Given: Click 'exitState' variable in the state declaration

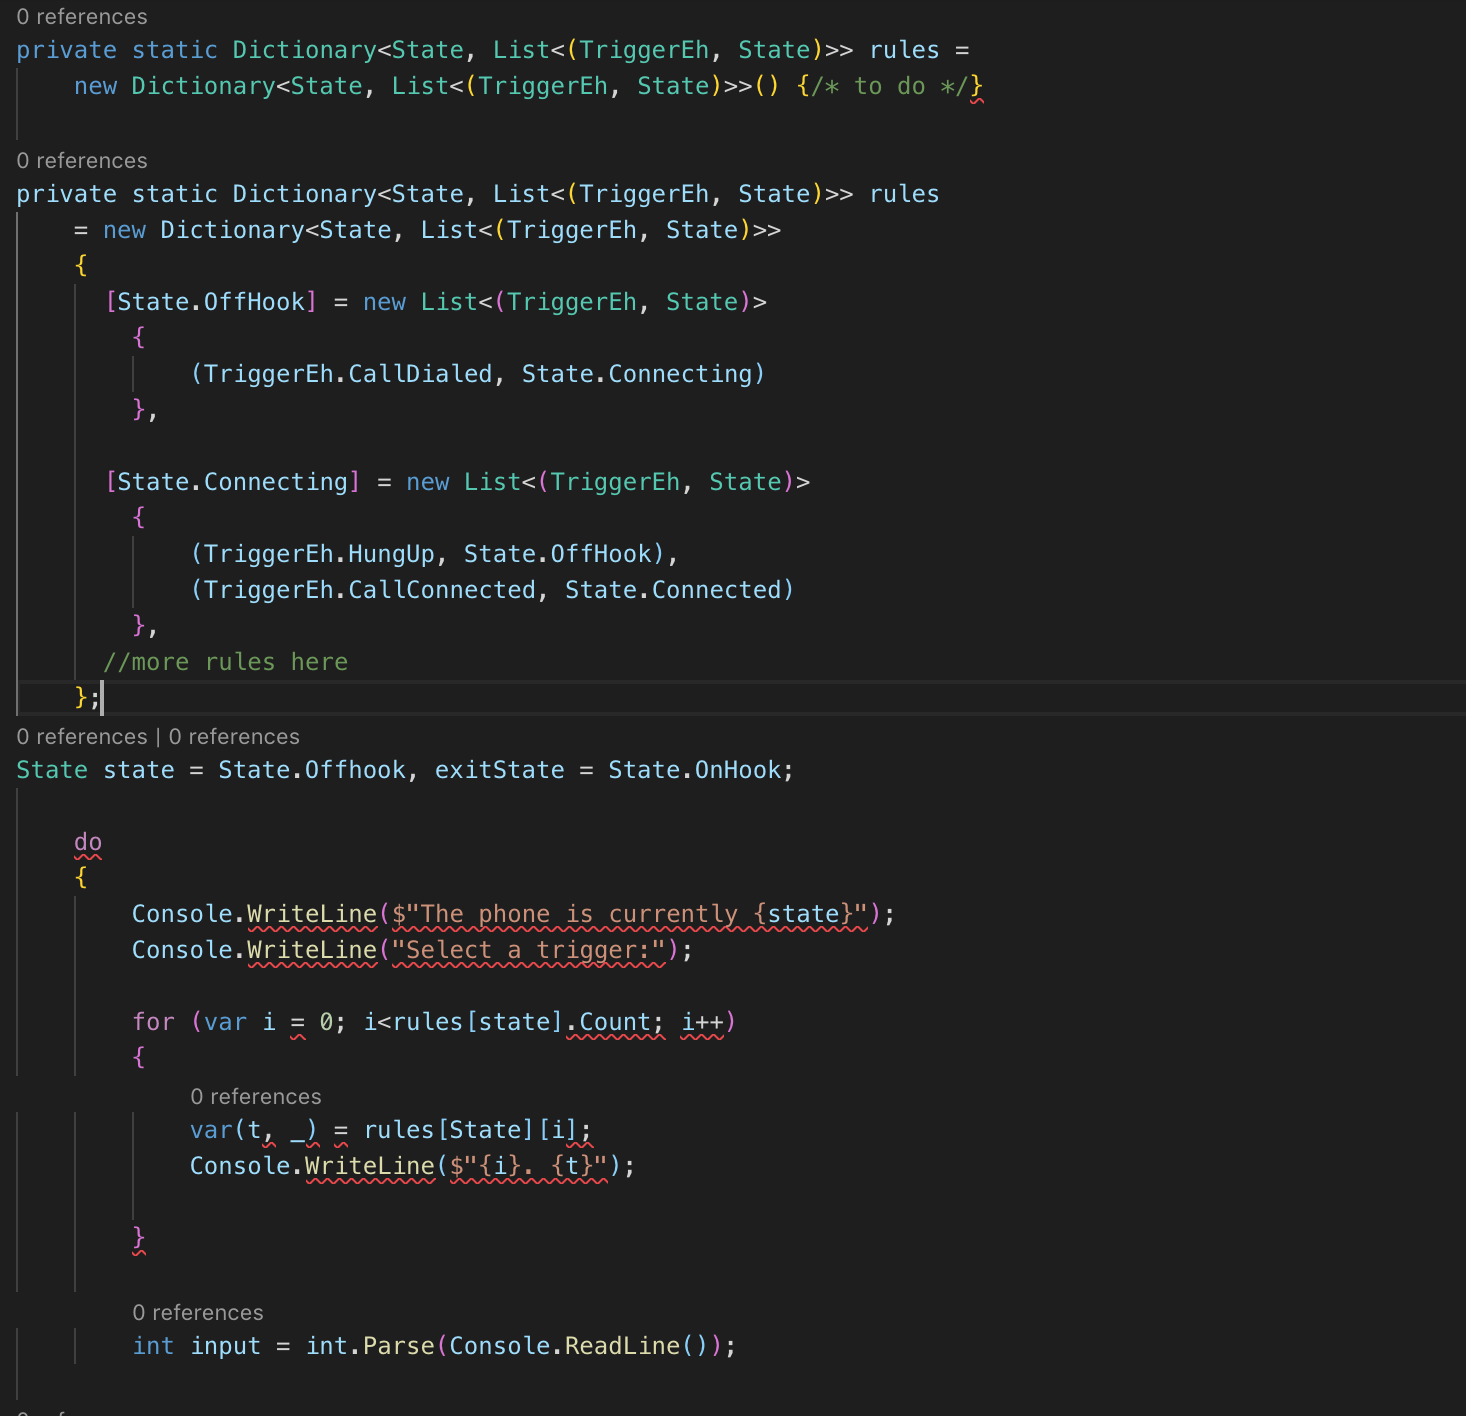Looking at the screenshot, I should (x=500, y=770).
